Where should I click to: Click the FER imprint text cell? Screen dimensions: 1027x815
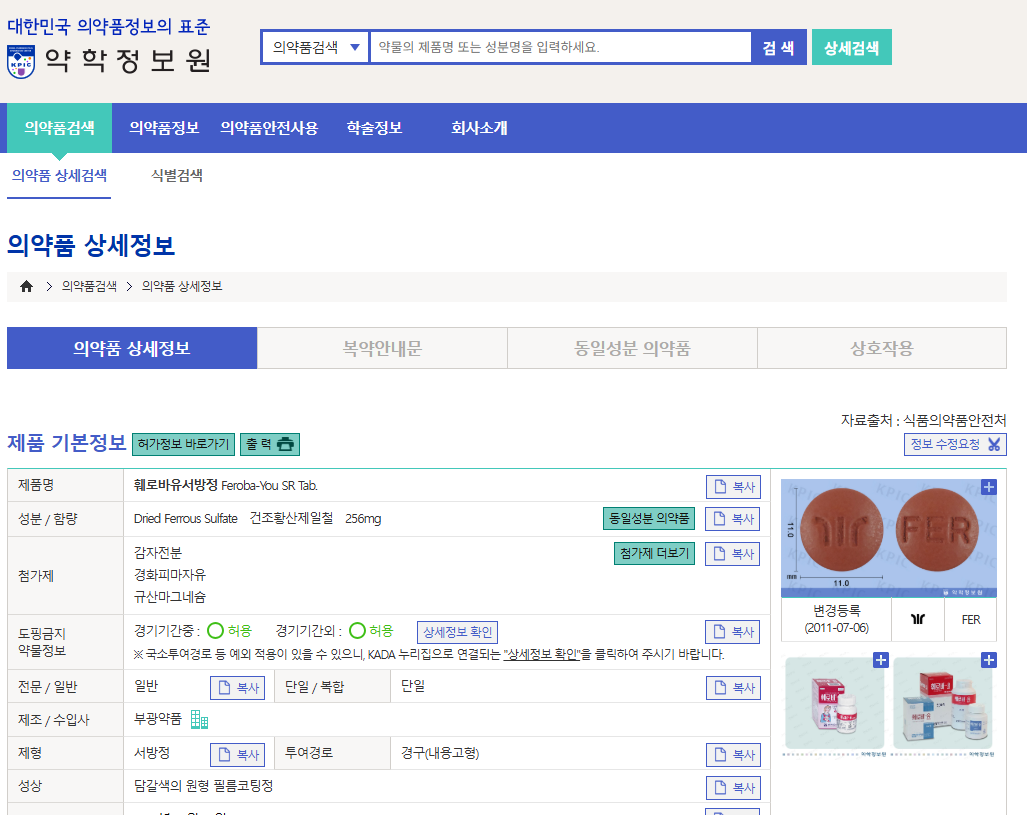971,619
